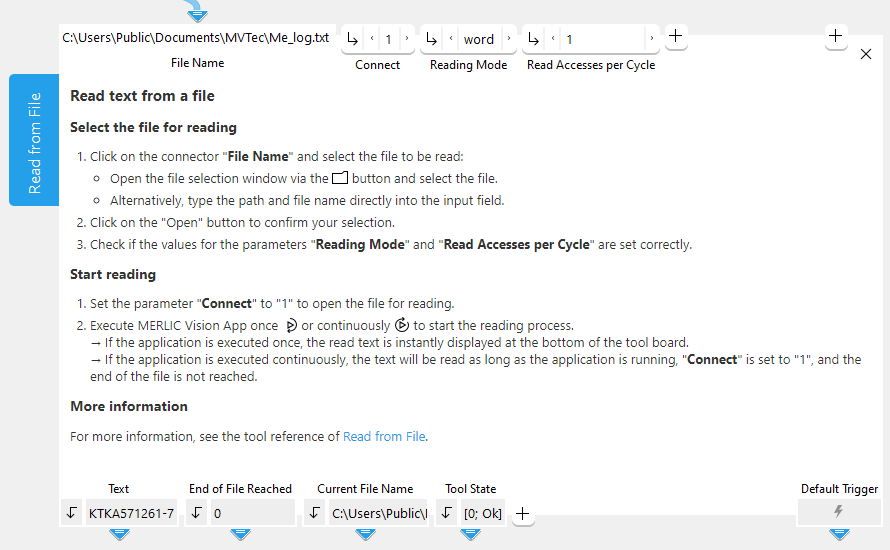Click the plus button at top right
This screenshot has height=550, width=890.
(x=837, y=36)
